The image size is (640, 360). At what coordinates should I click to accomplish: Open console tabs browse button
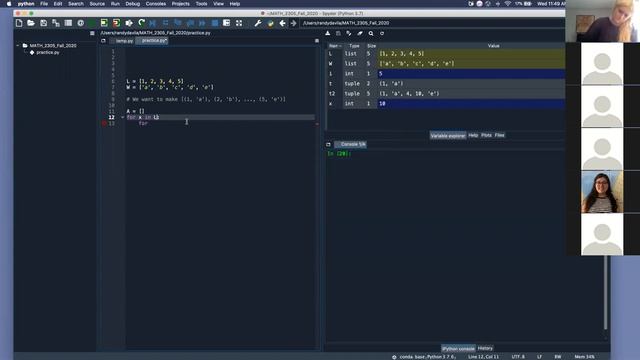(328, 144)
